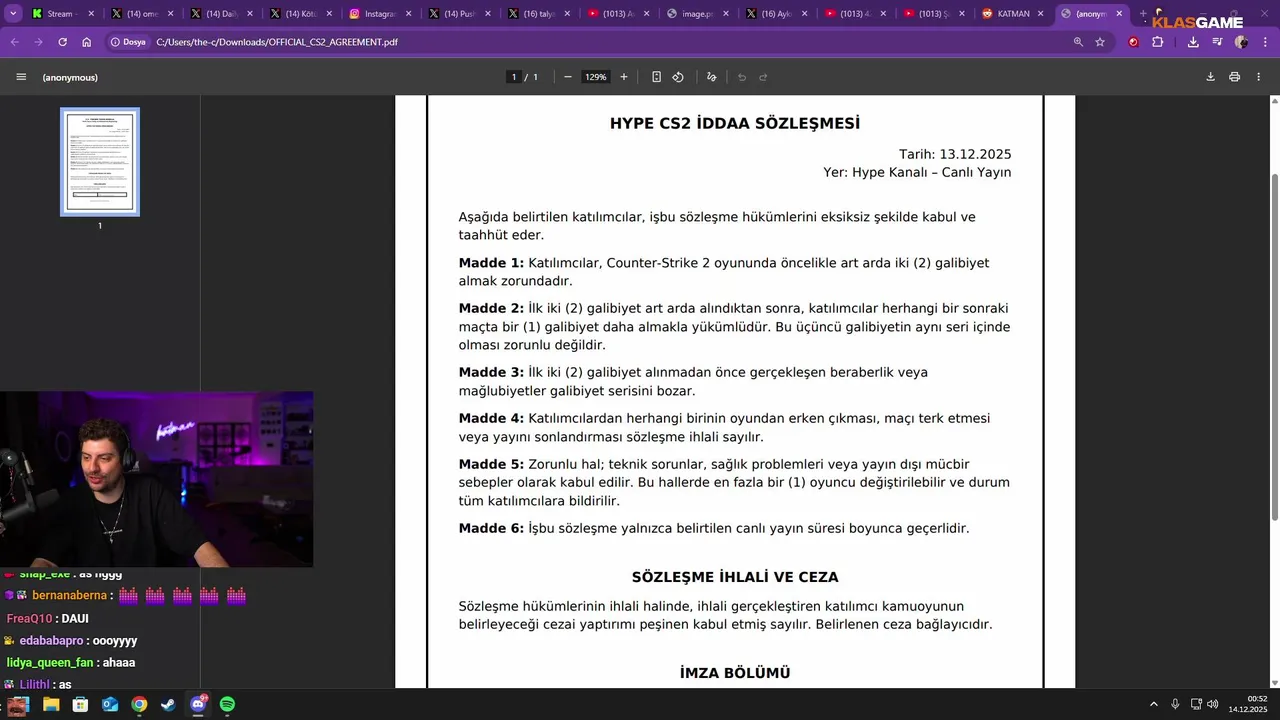Zoom in with the plus button
This screenshot has width=1280, height=720.
click(x=624, y=77)
